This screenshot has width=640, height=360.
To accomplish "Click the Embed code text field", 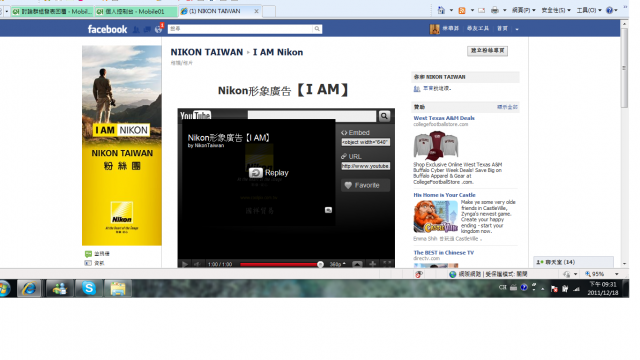I will (x=365, y=142).
